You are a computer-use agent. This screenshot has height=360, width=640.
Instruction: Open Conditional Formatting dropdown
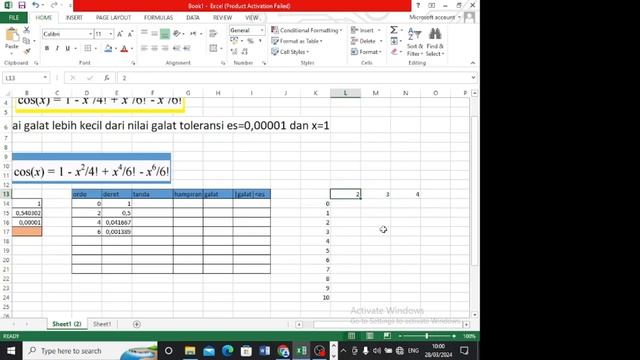pos(307,30)
